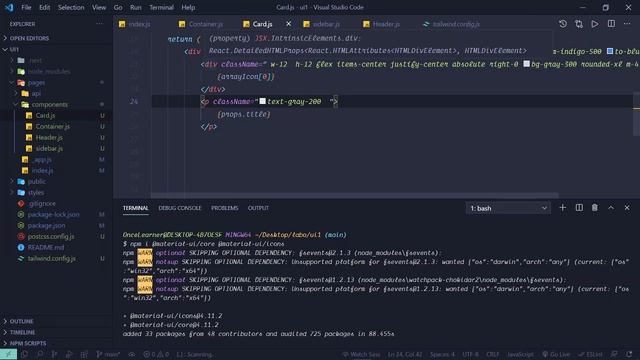Open the editor More Actions ellipsis
The height and width of the screenshot is (360, 640).
click(627, 24)
